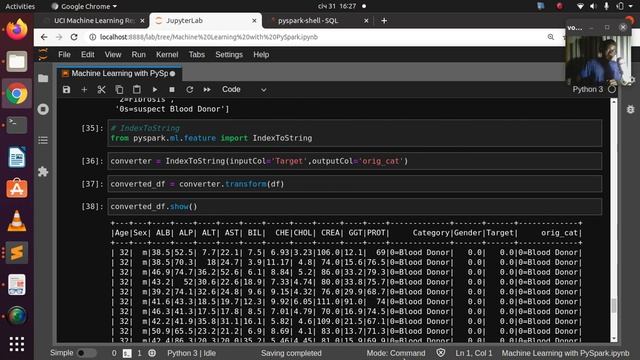
Task: Click the kernel status circle indicator
Action: pos(611,89)
